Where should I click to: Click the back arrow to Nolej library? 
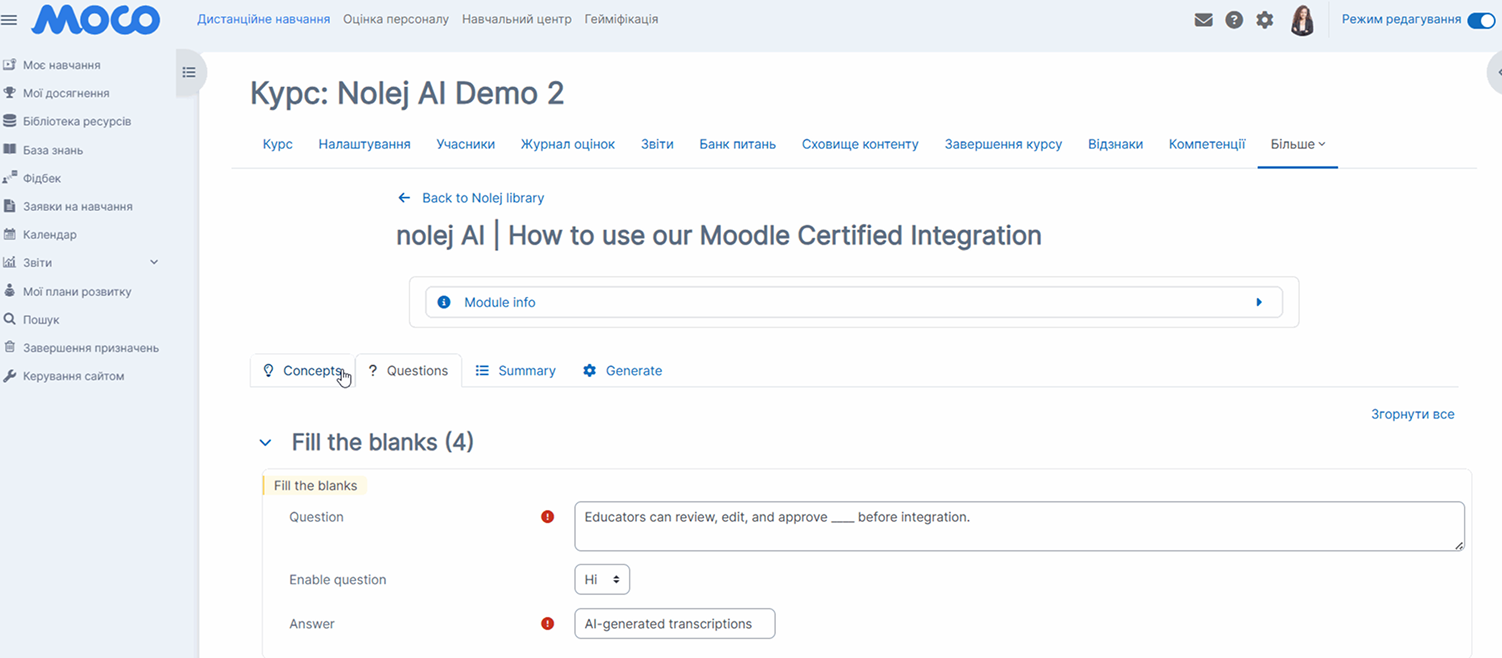[x=404, y=198]
